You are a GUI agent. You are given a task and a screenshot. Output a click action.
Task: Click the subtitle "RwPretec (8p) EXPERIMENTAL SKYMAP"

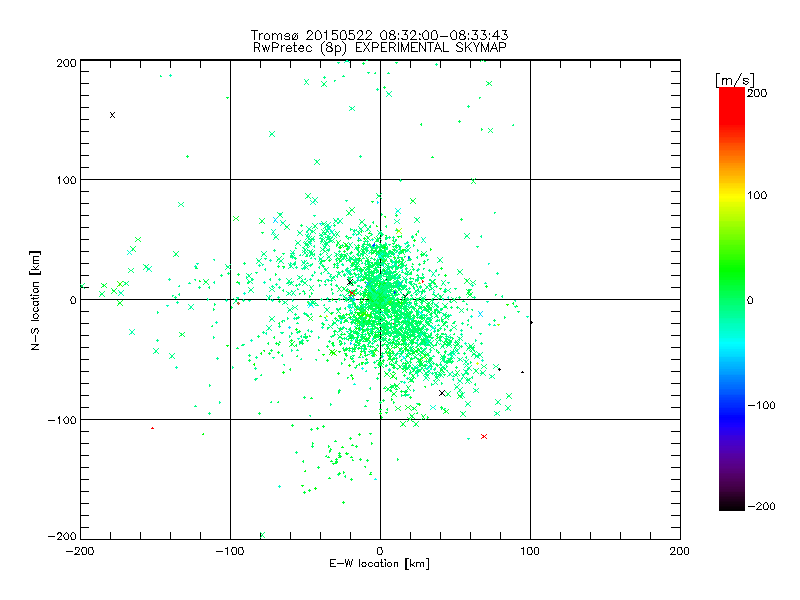(380, 48)
